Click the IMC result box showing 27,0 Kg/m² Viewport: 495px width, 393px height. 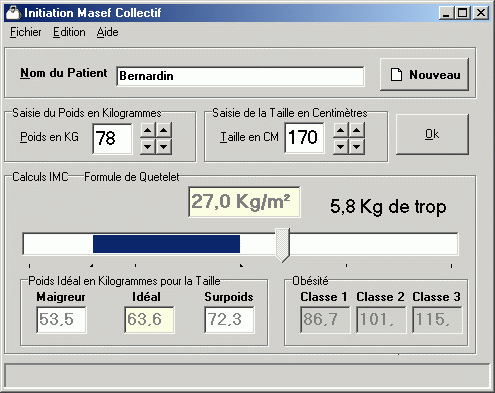coord(244,202)
